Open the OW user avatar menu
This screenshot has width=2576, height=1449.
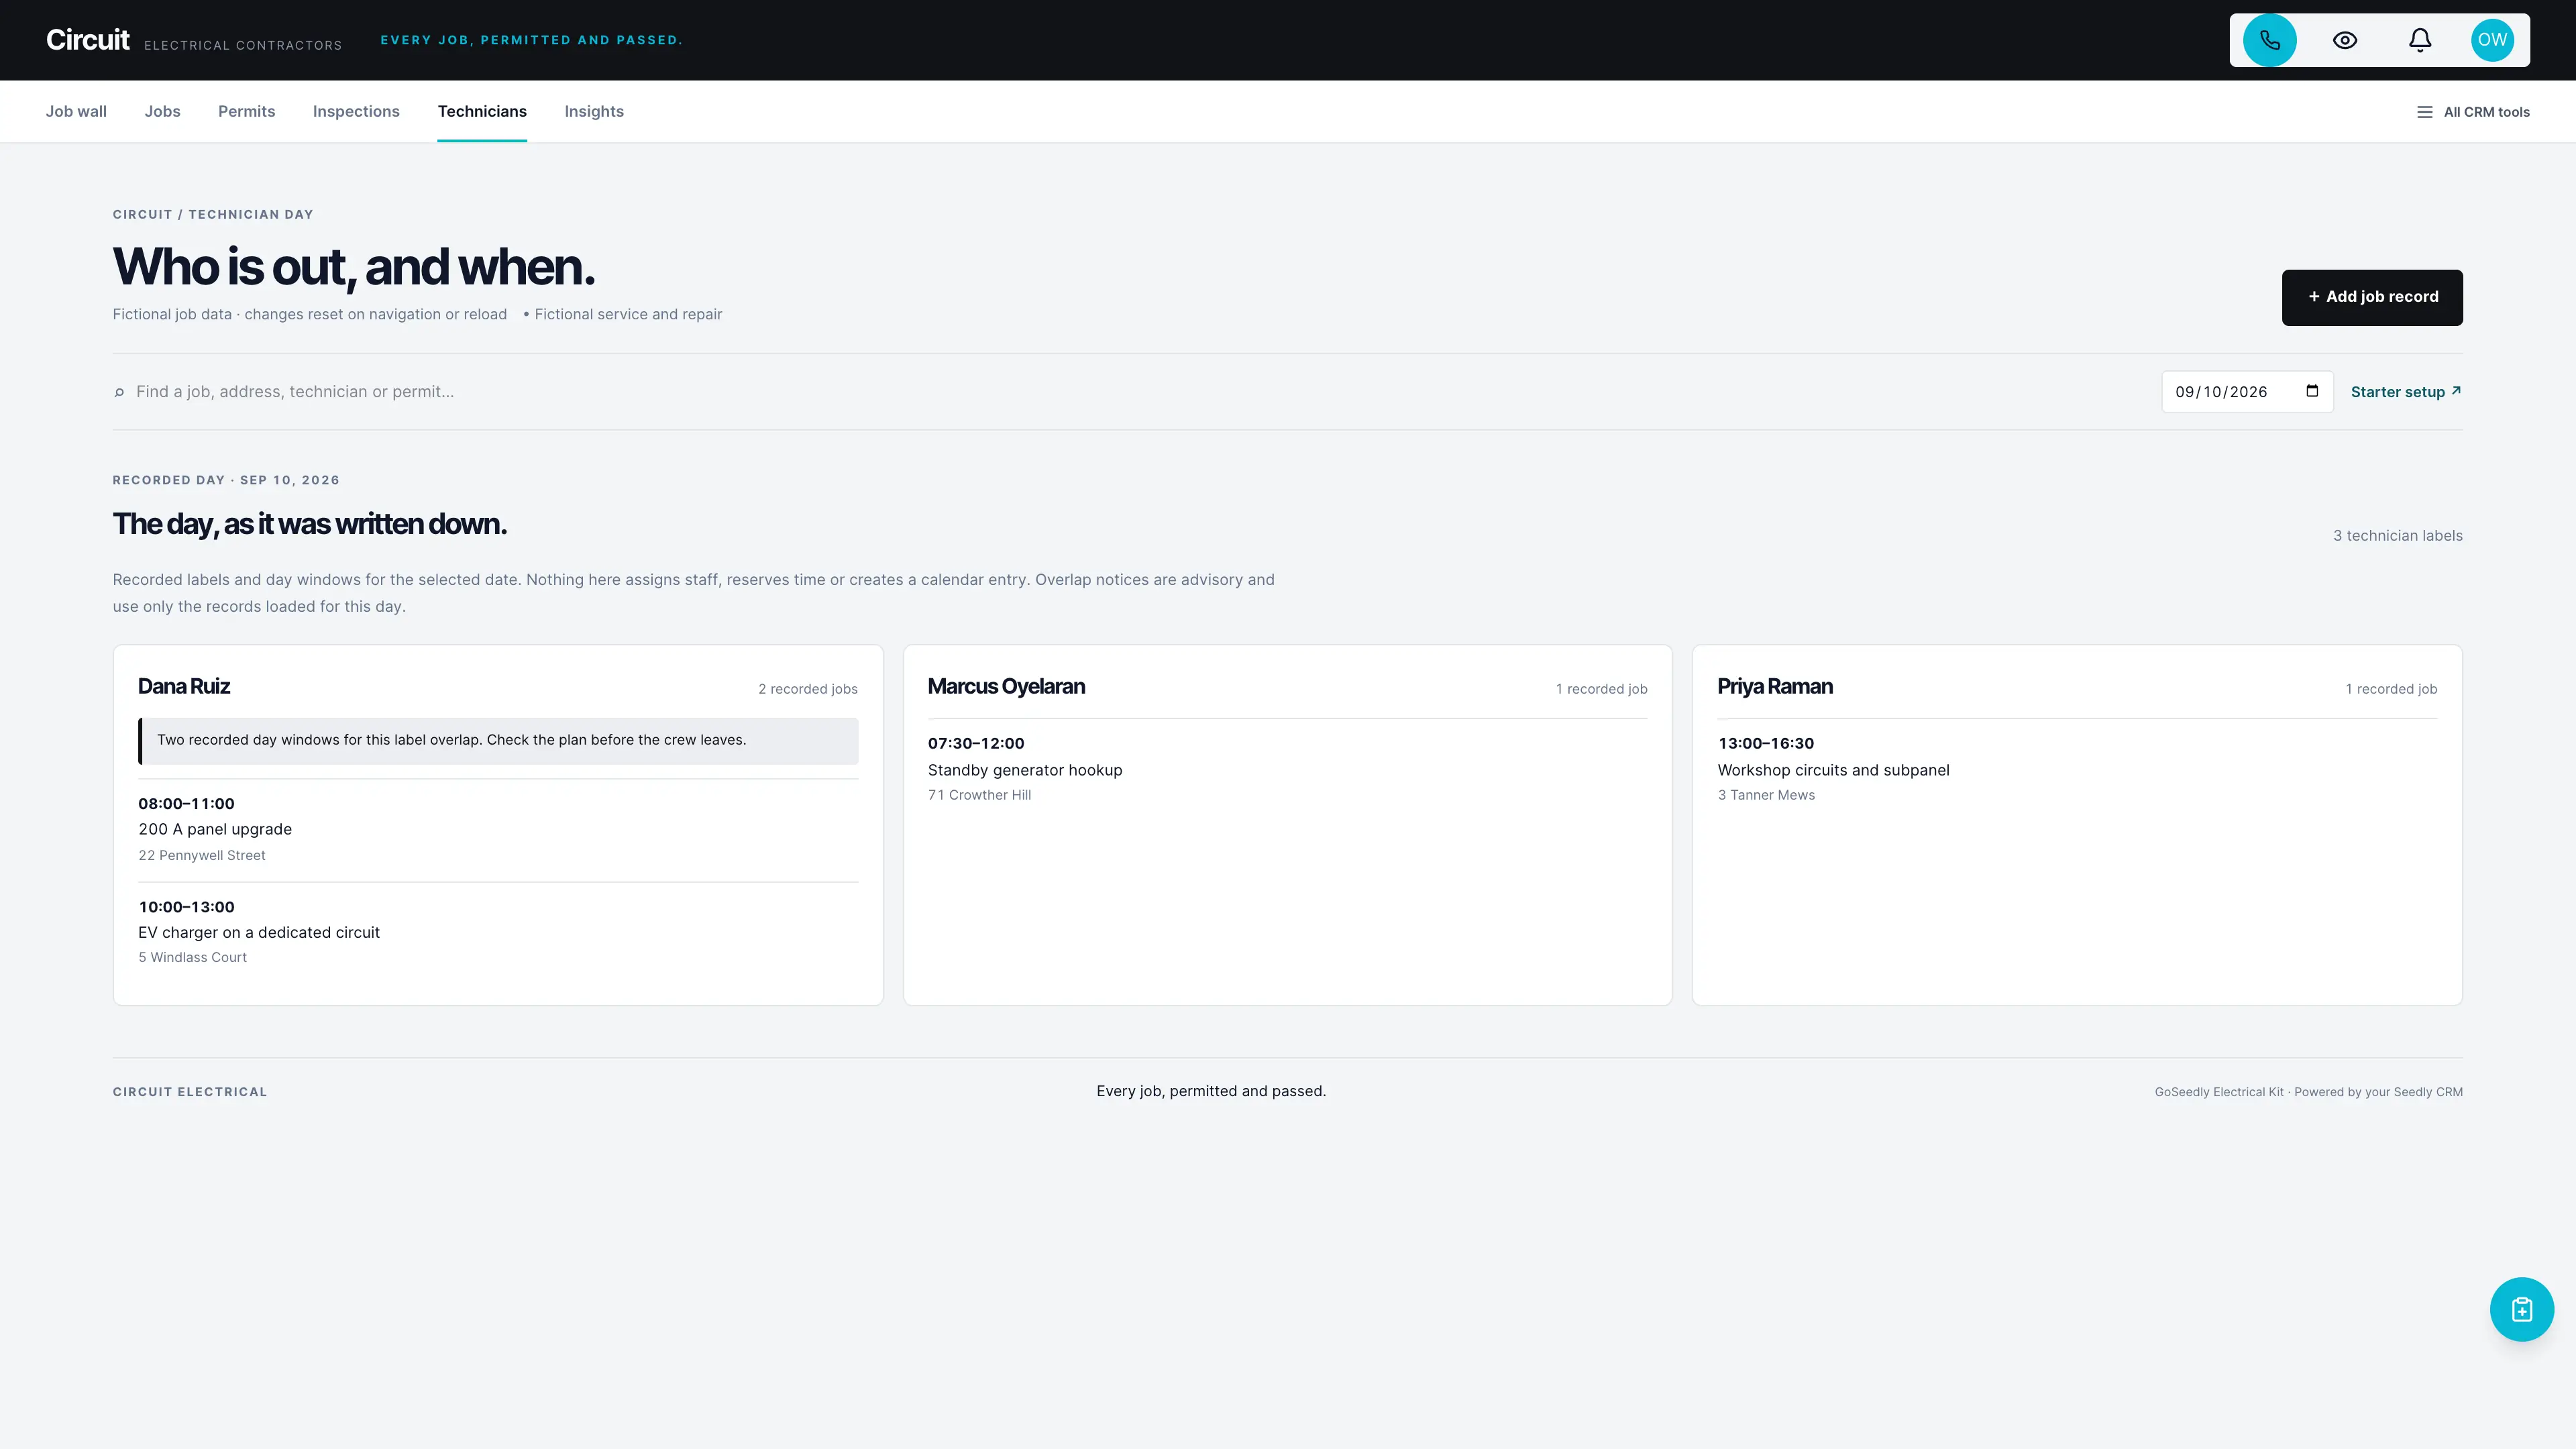2492,40
